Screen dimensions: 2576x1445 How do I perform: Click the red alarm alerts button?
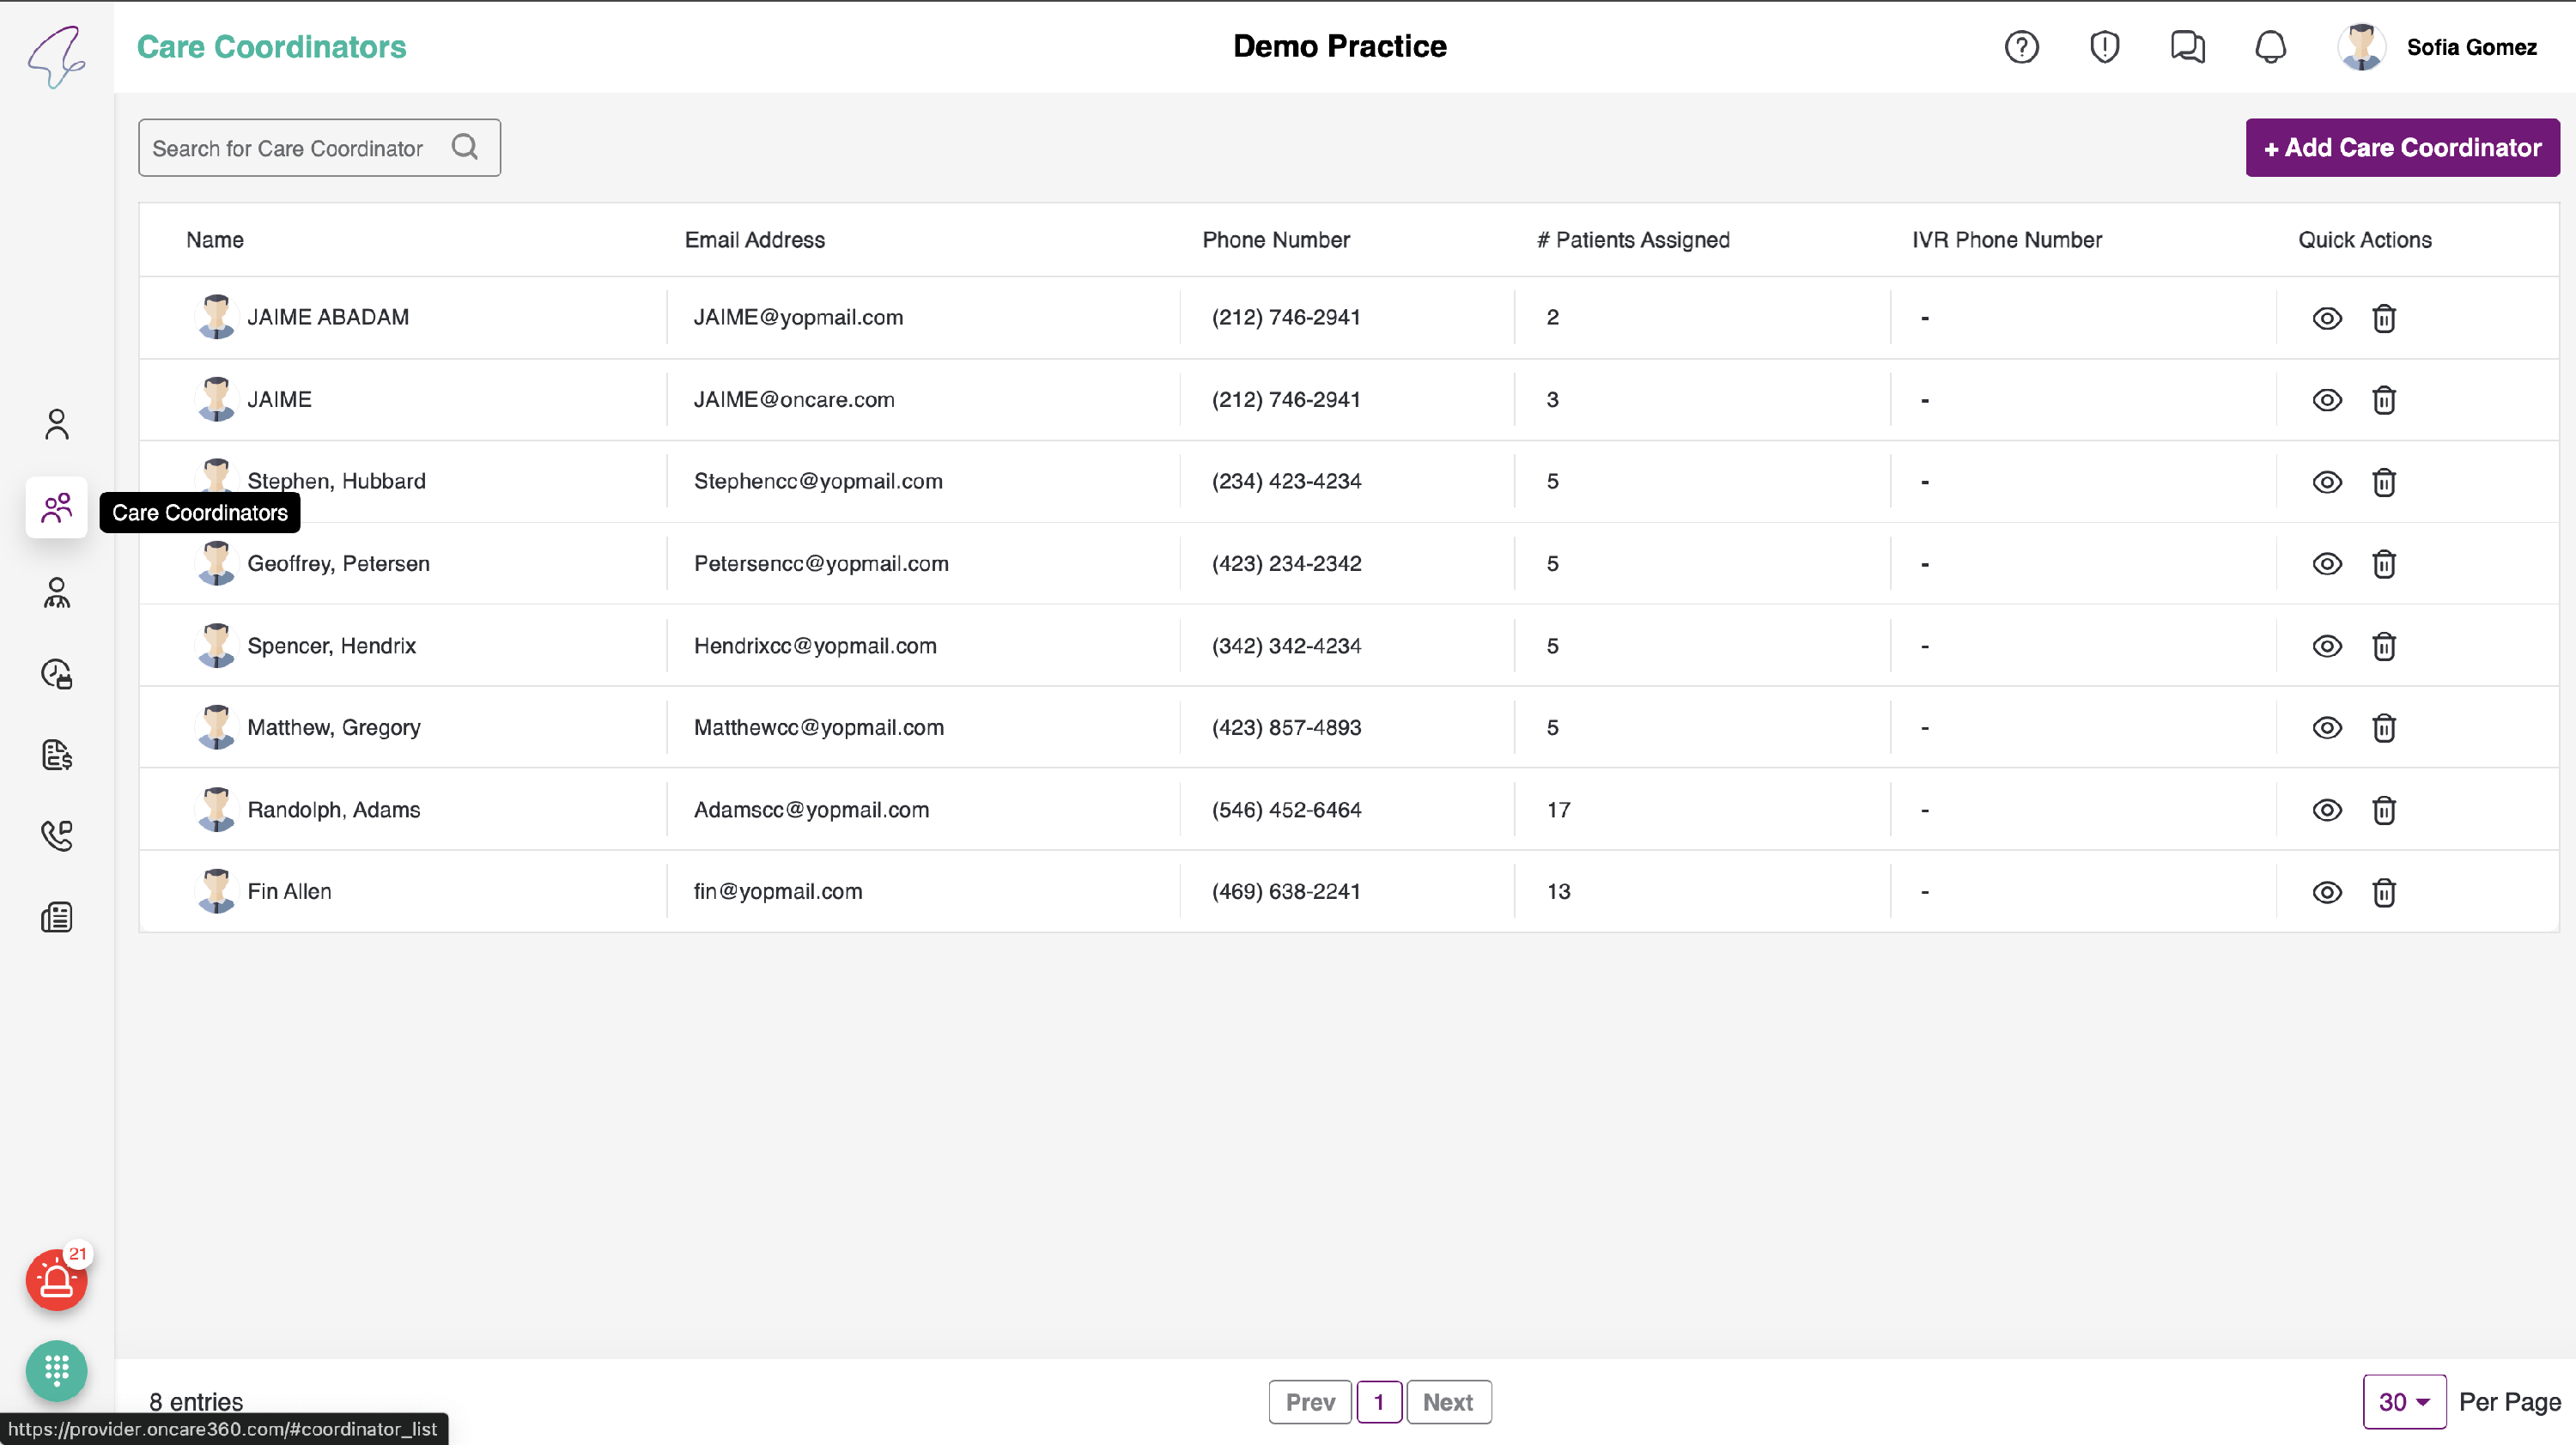pyautogui.click(x=56, y=1279)
